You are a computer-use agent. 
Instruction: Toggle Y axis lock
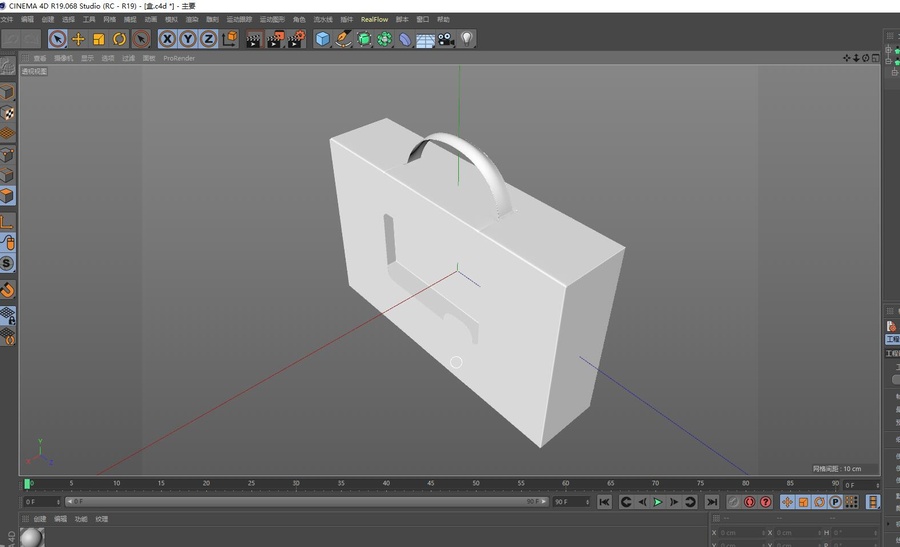click(x=188, y=39)
